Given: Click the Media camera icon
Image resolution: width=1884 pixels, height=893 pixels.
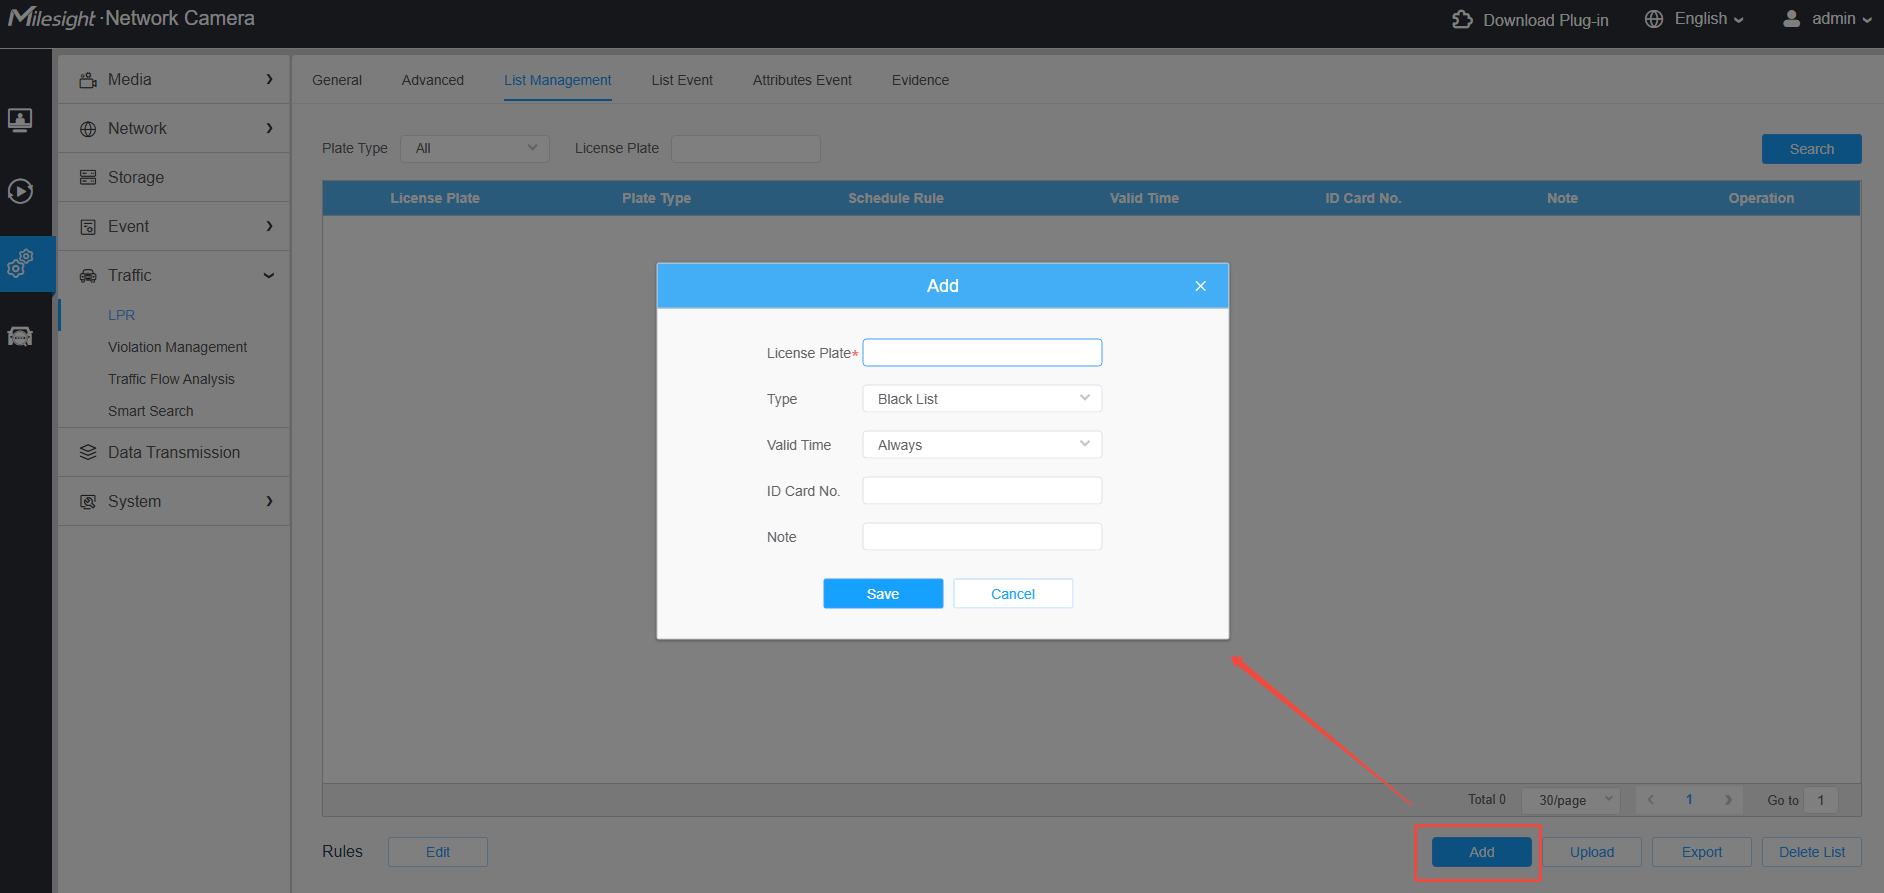Looking at the screenshot, I should pos(88,80).
